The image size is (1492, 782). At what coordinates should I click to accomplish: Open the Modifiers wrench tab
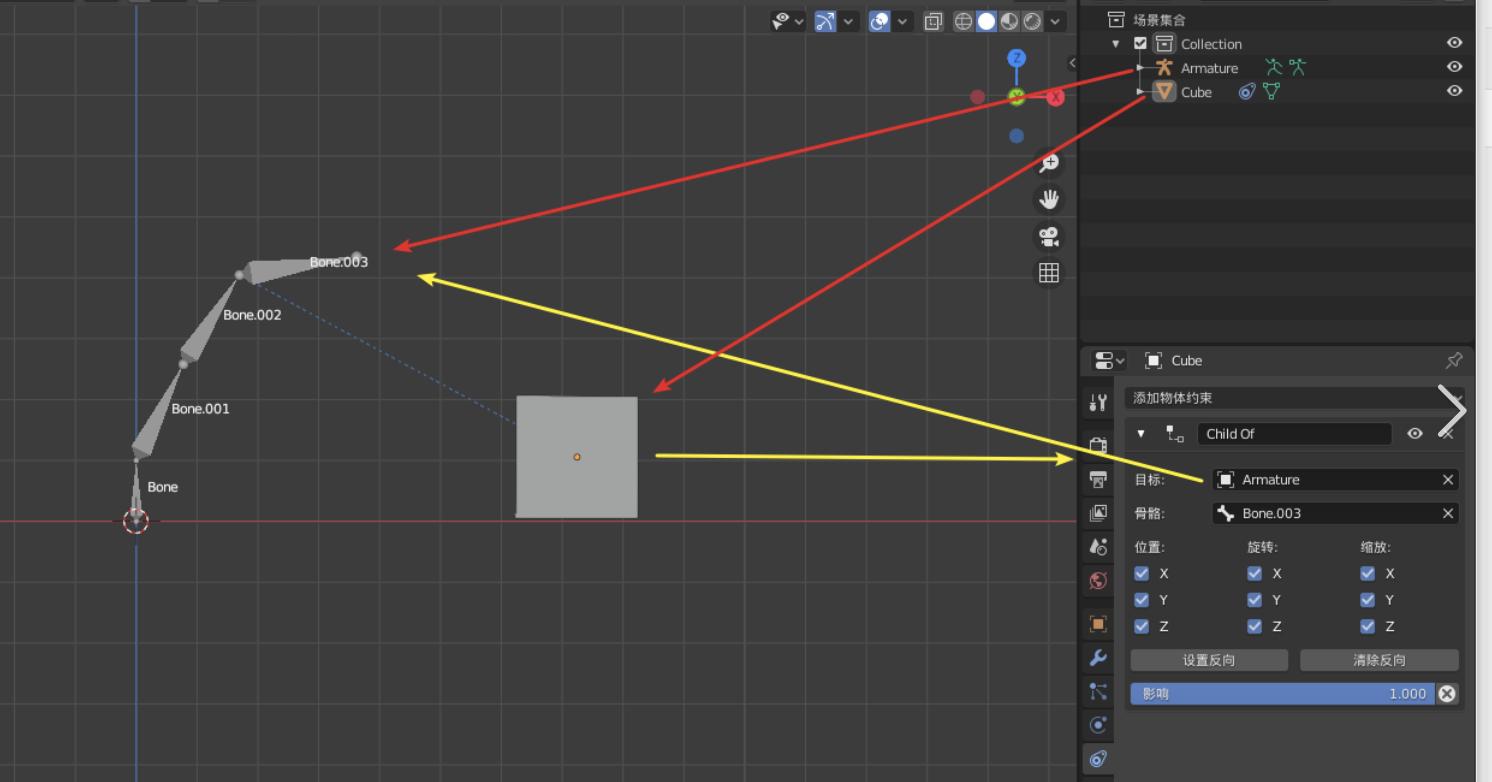(1098, 658)
